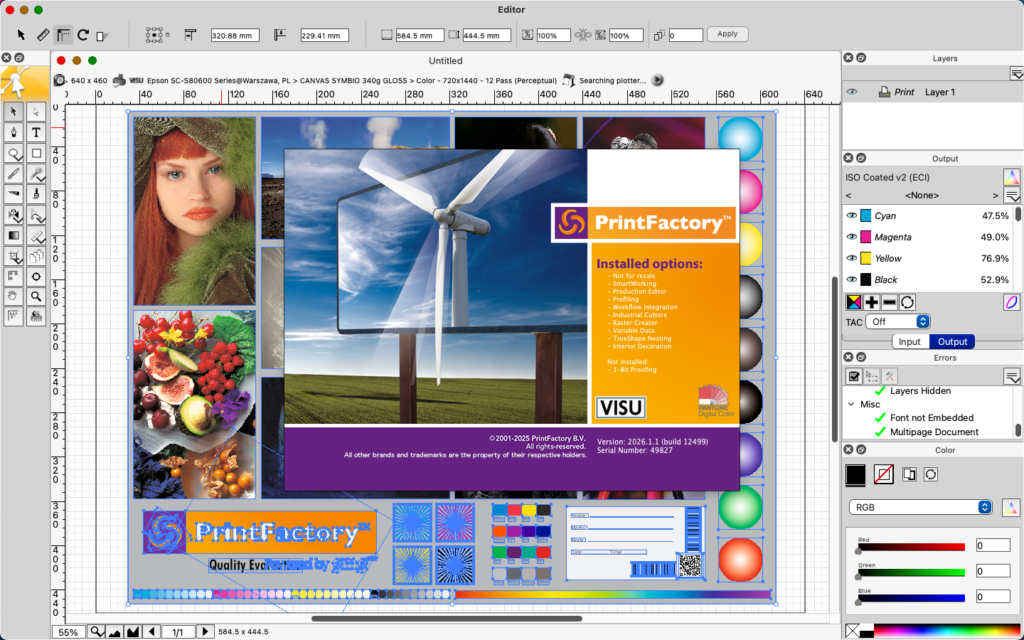Choose the crosshair registration target tool
The width and height of the screenshot is (1024, 640).
[x=36, y=276]
